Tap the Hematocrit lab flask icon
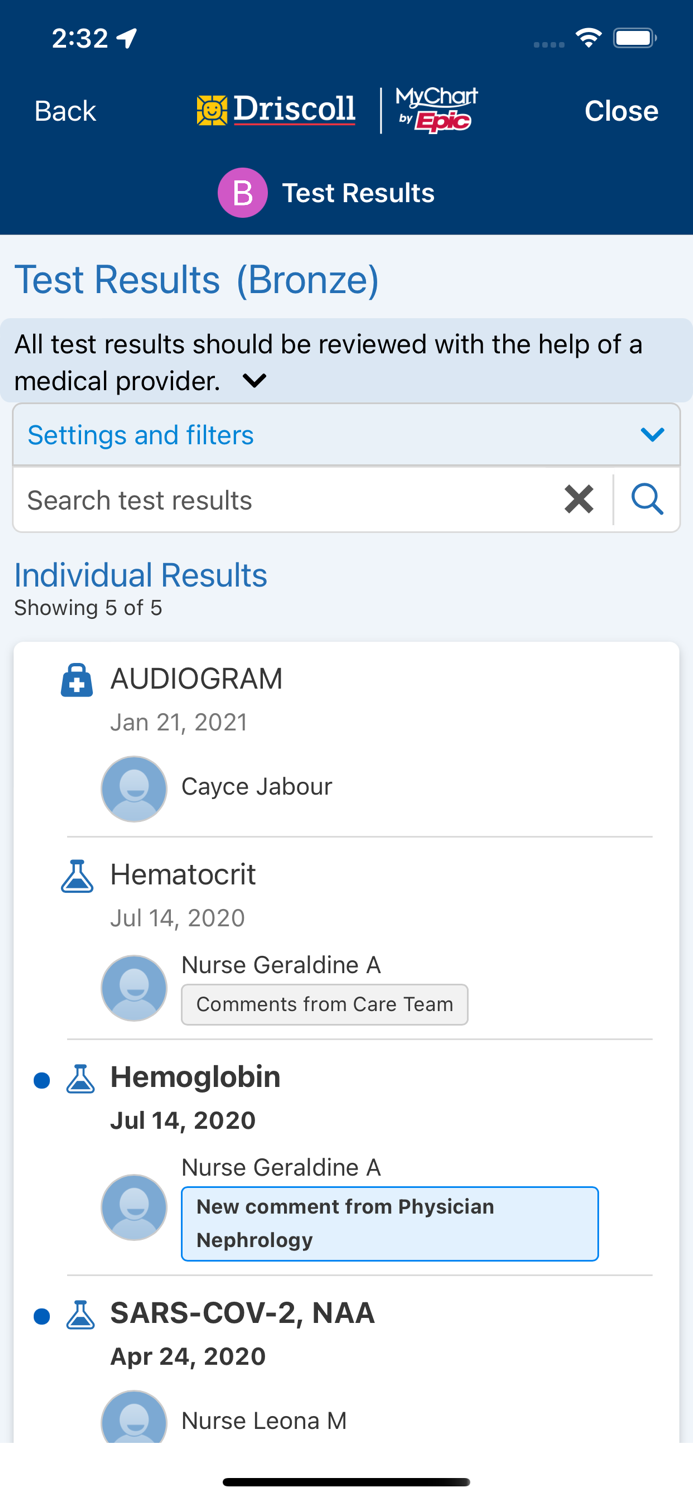Image resolution: width=693 pixels, height=1500 pixels. [x=77, y=876]
